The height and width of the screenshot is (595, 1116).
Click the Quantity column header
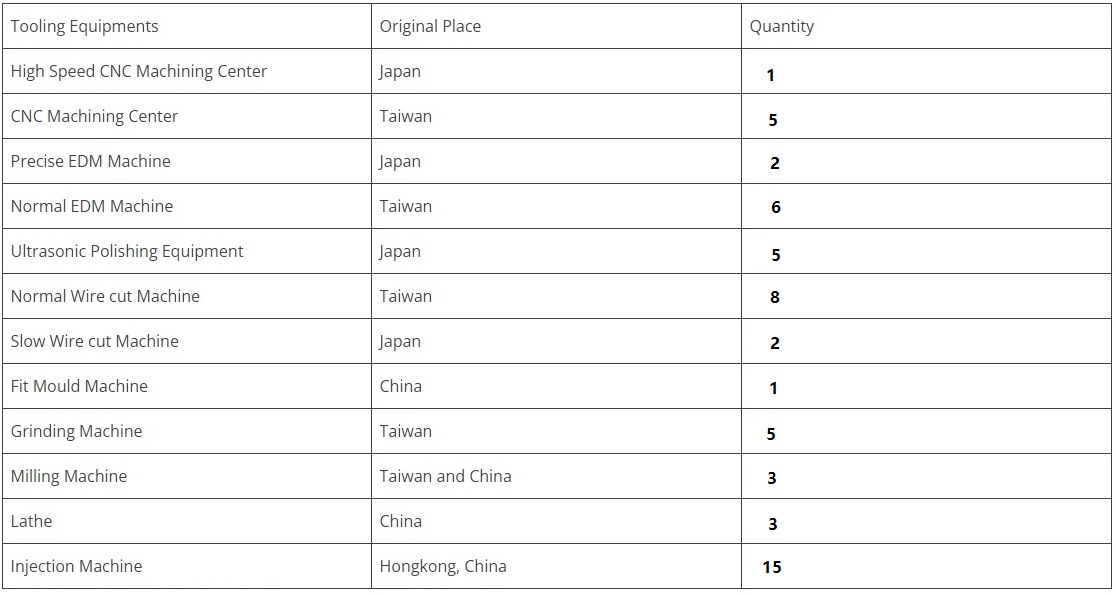click(x=781, y=27)
